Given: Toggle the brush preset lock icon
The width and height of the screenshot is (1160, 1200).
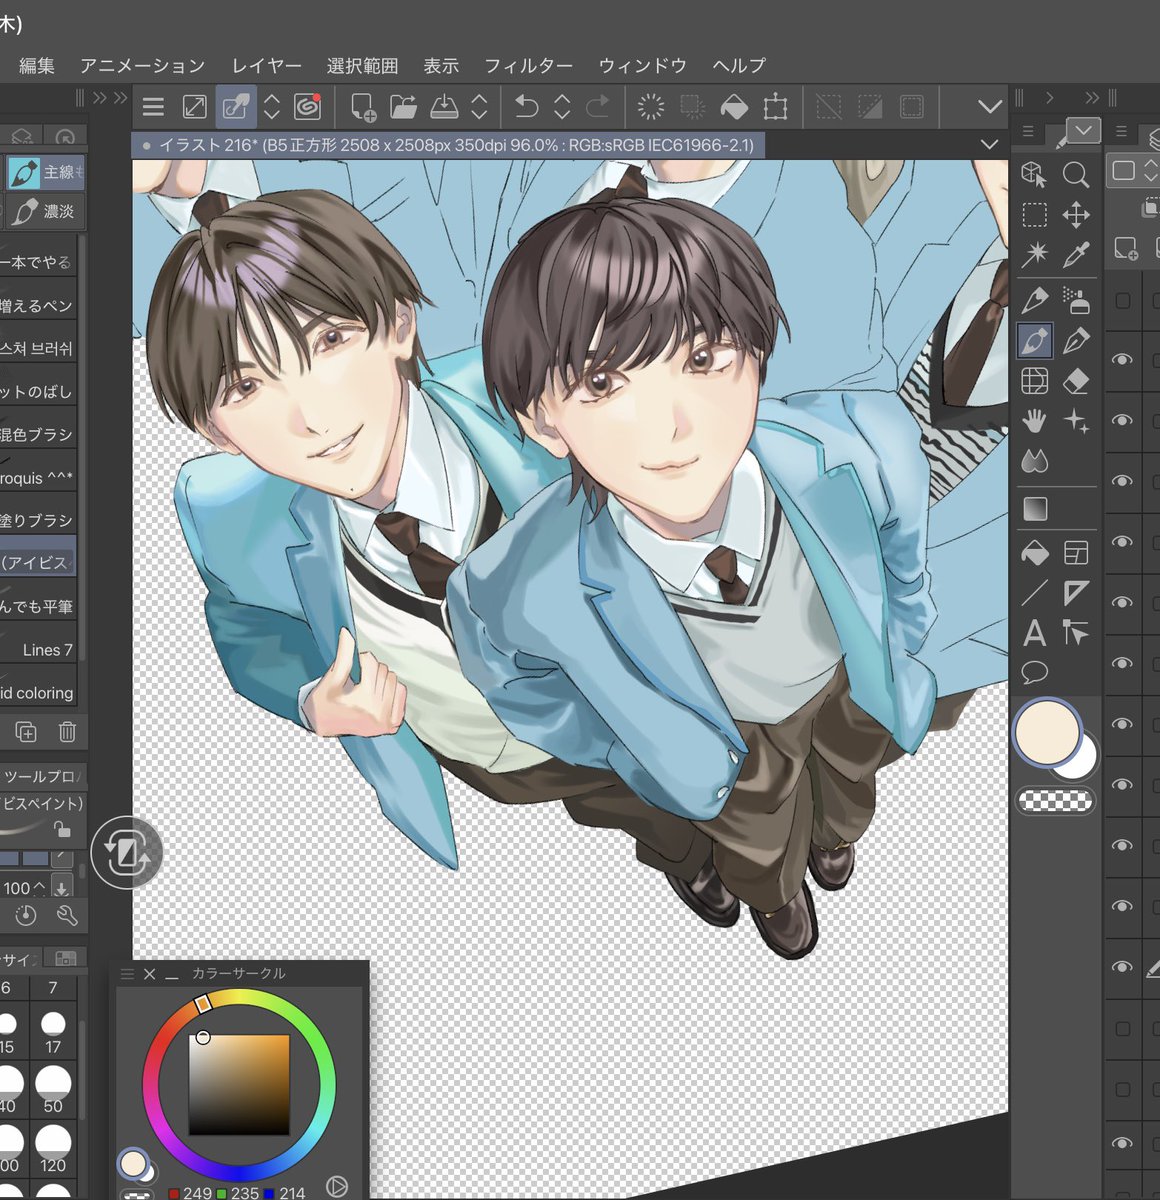Looking at the screenshot, I should [x=62, y=829].
